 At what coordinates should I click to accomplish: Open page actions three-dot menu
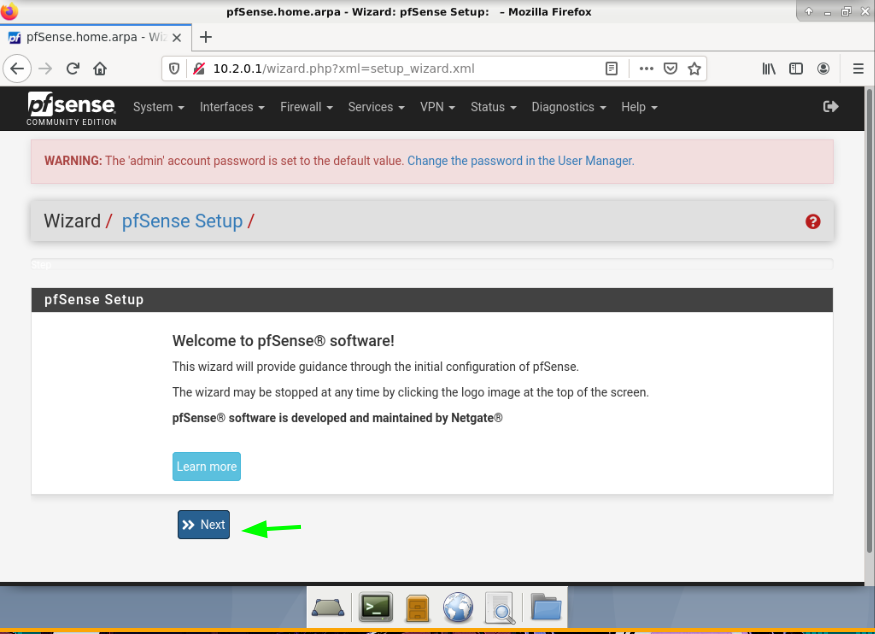pos(646,69)
